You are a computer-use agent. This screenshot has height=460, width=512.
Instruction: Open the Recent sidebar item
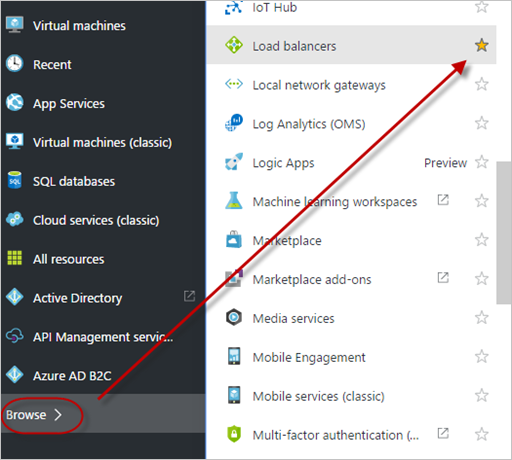[103, 64]
